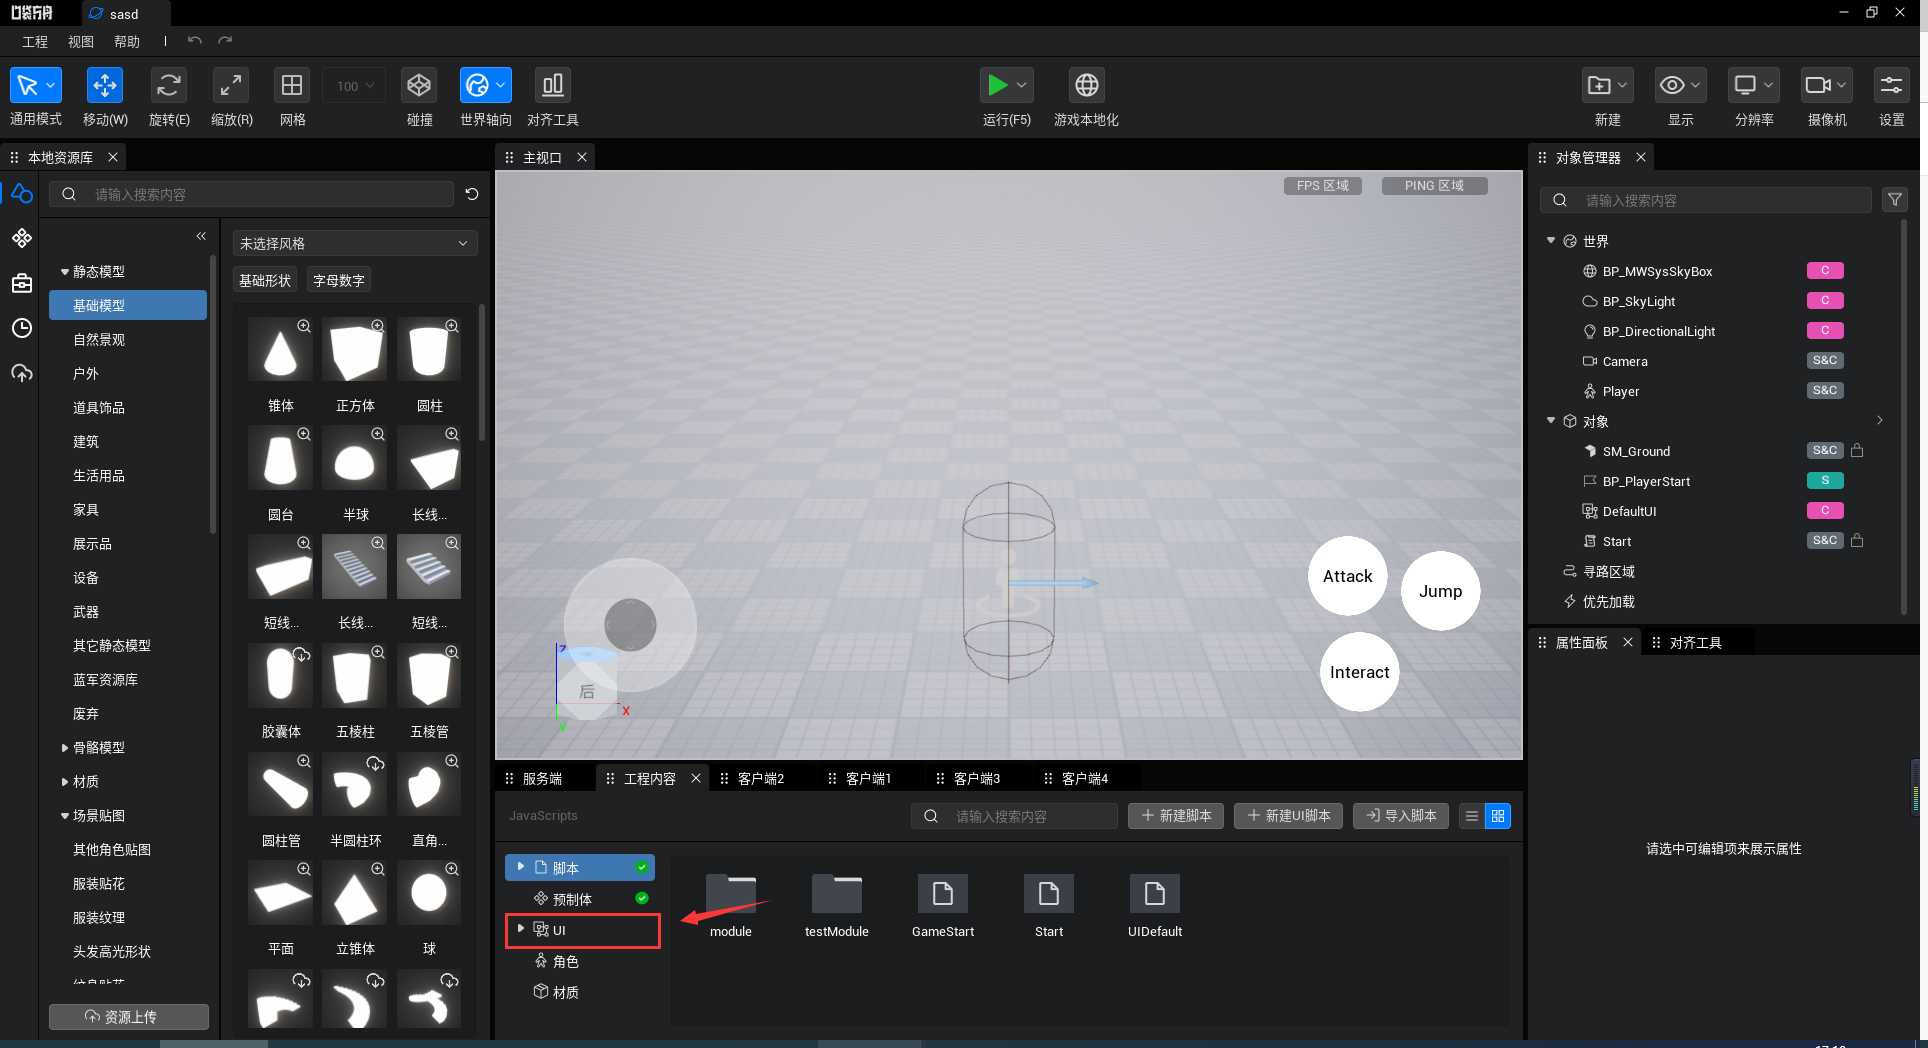Click the 世界轴向 world axis icon

coord(477,86)
